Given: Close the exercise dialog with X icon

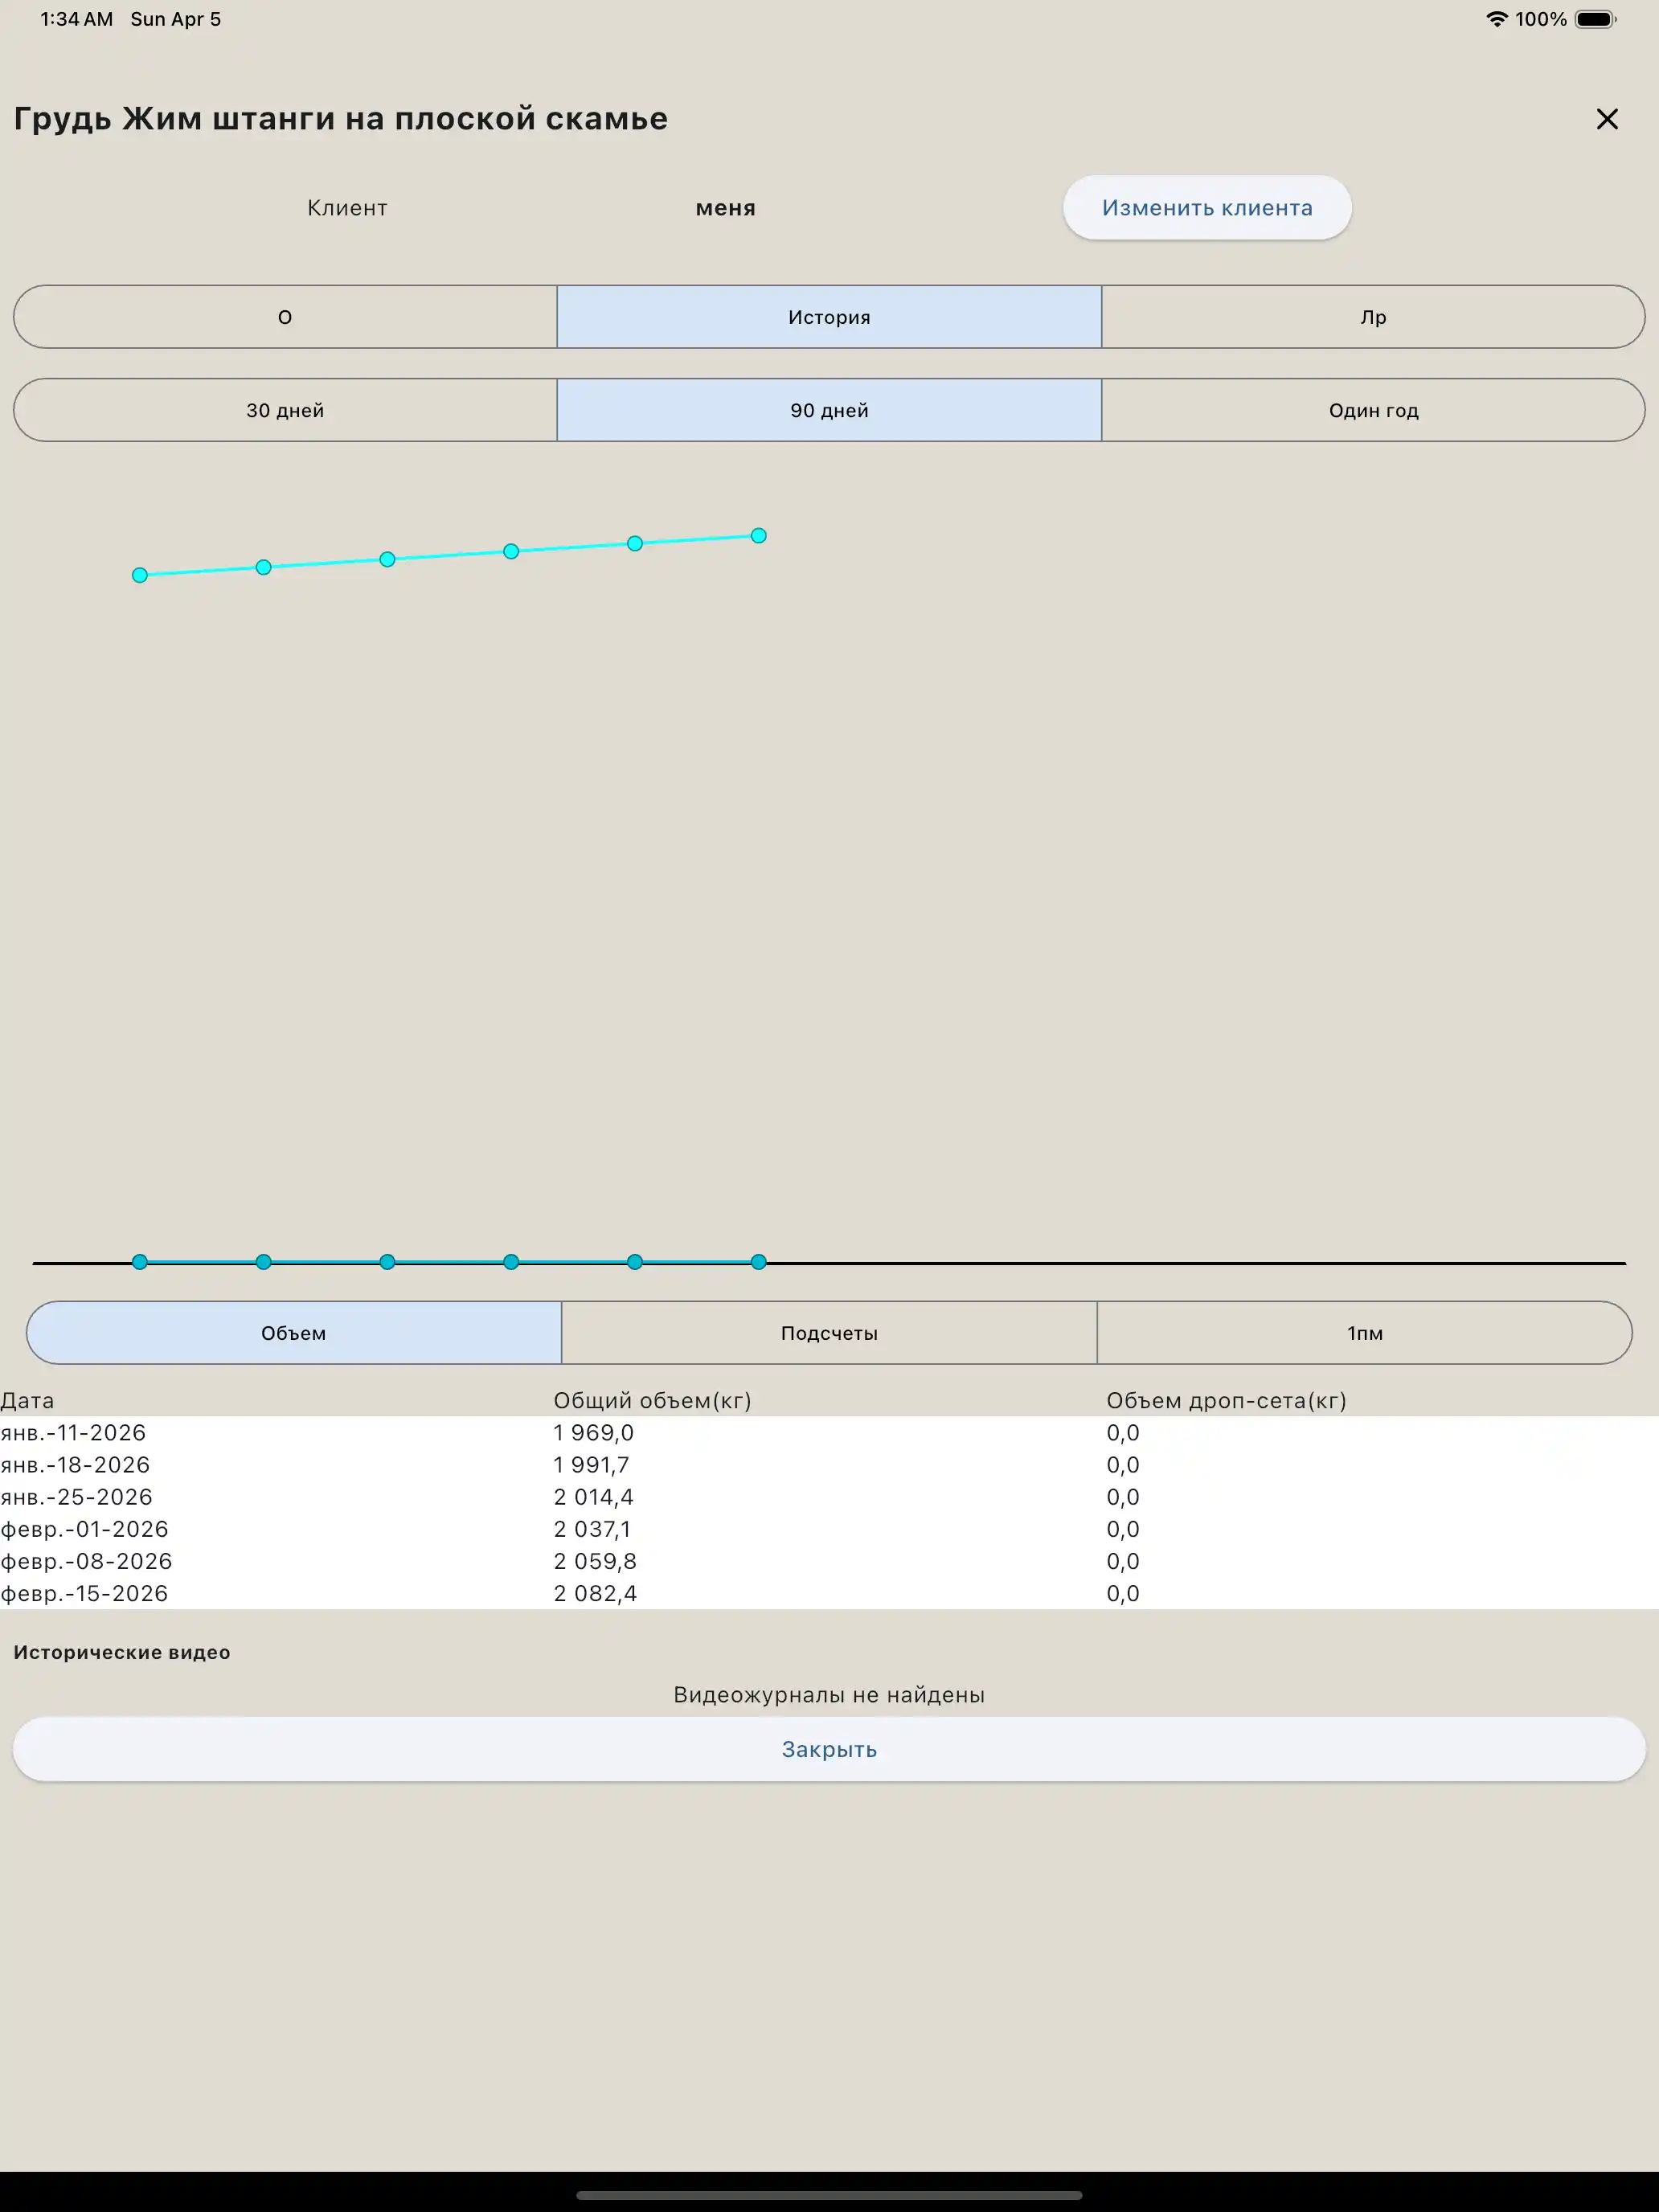Looking at the screenshot, I should tap(1606, 119).
